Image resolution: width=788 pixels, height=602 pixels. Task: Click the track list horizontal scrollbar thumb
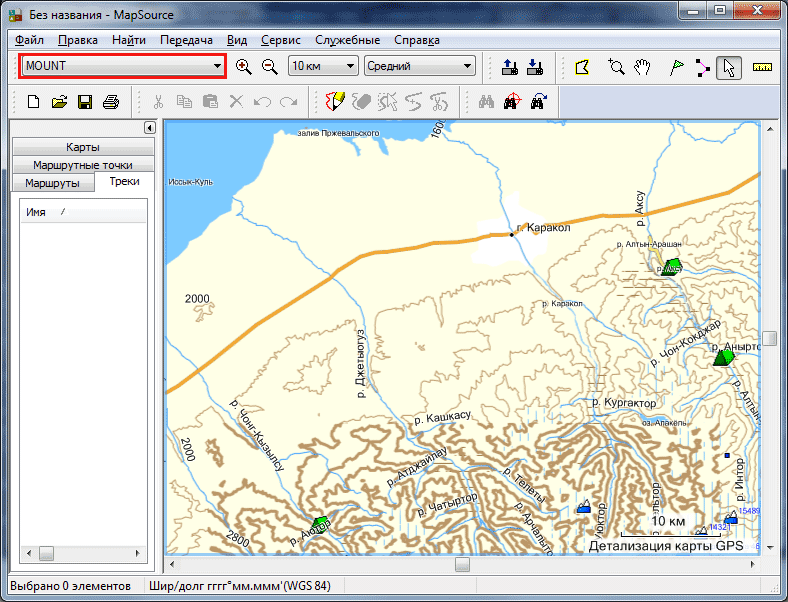[x=46, y=553]
